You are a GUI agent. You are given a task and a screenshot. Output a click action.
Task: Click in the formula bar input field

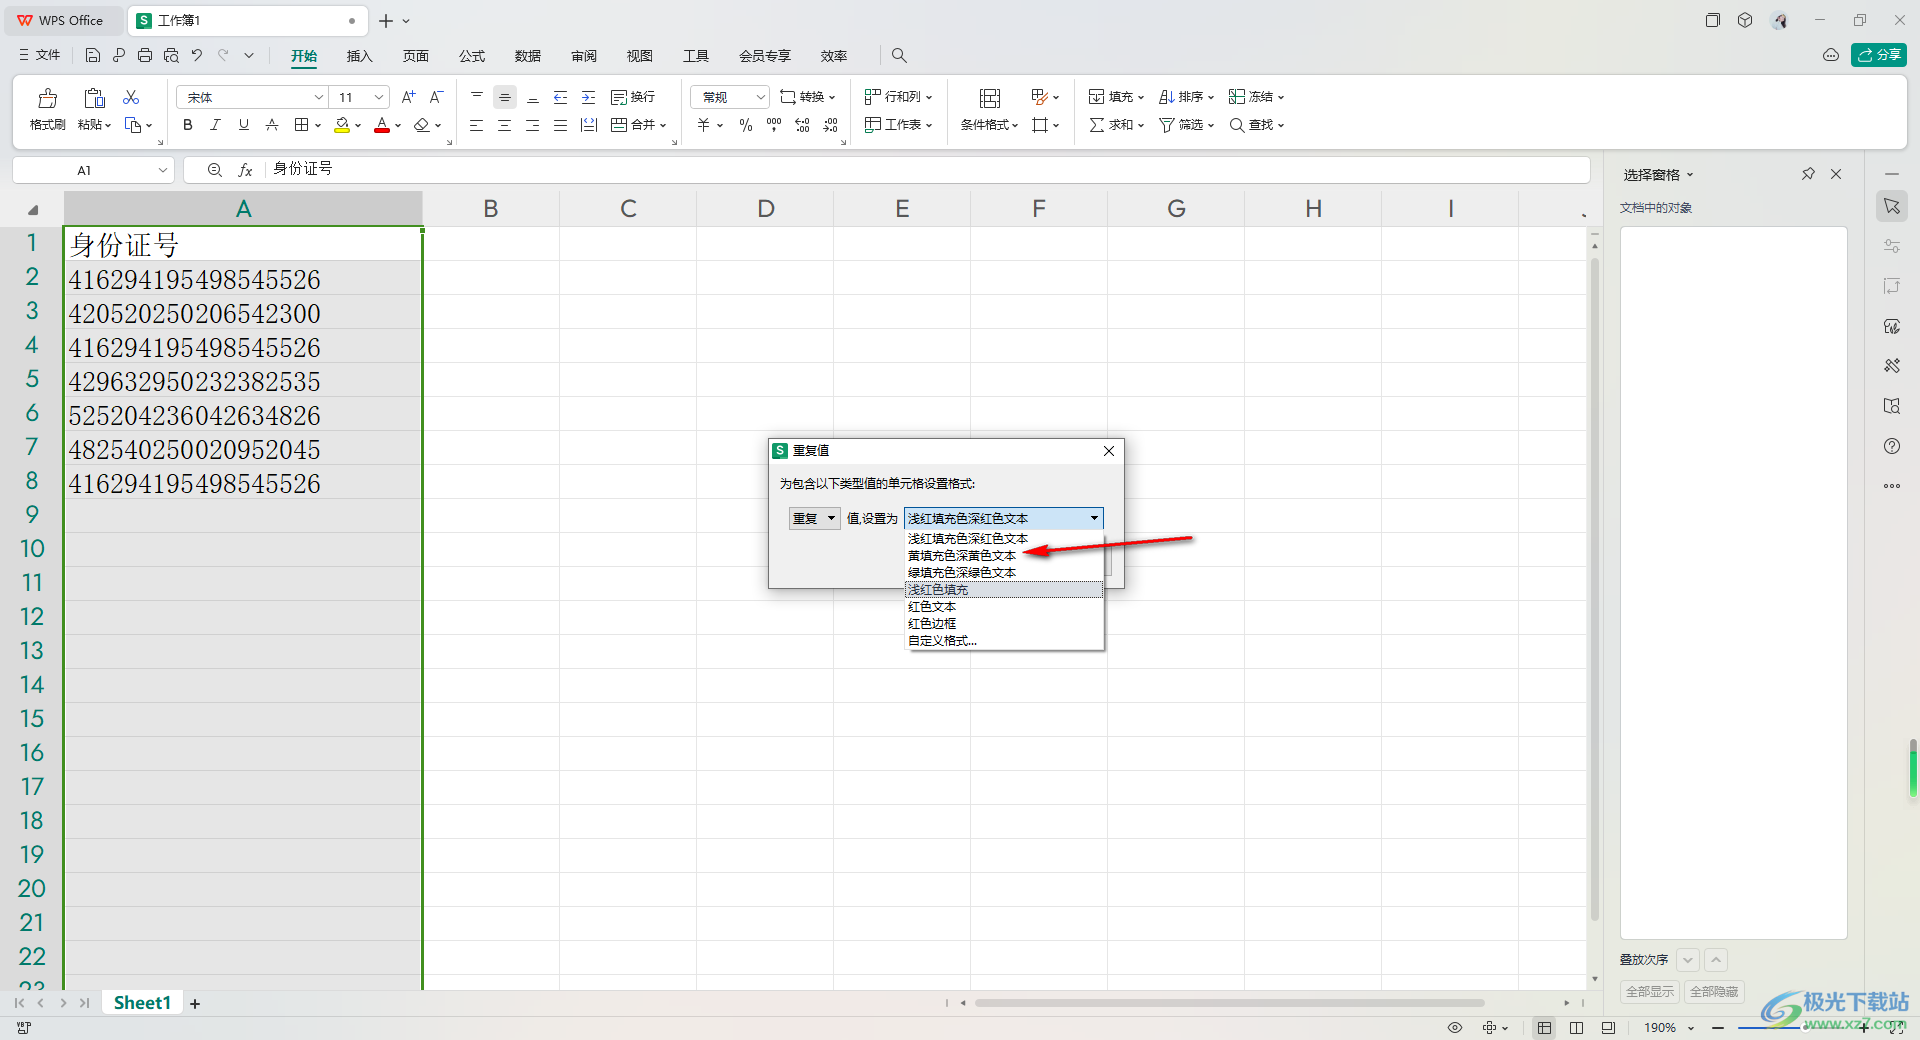(926, 170)
